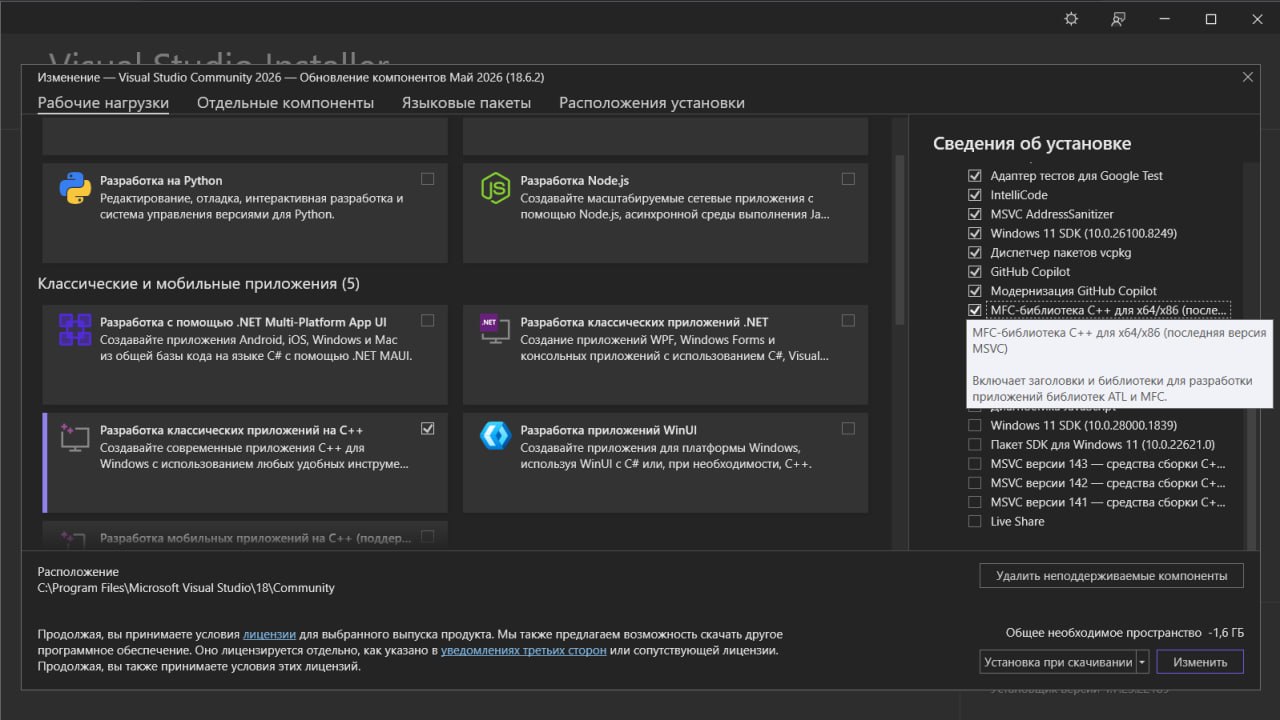Uncheck the Google Test adapter component
1280x720 pixels.
point(975,176)
